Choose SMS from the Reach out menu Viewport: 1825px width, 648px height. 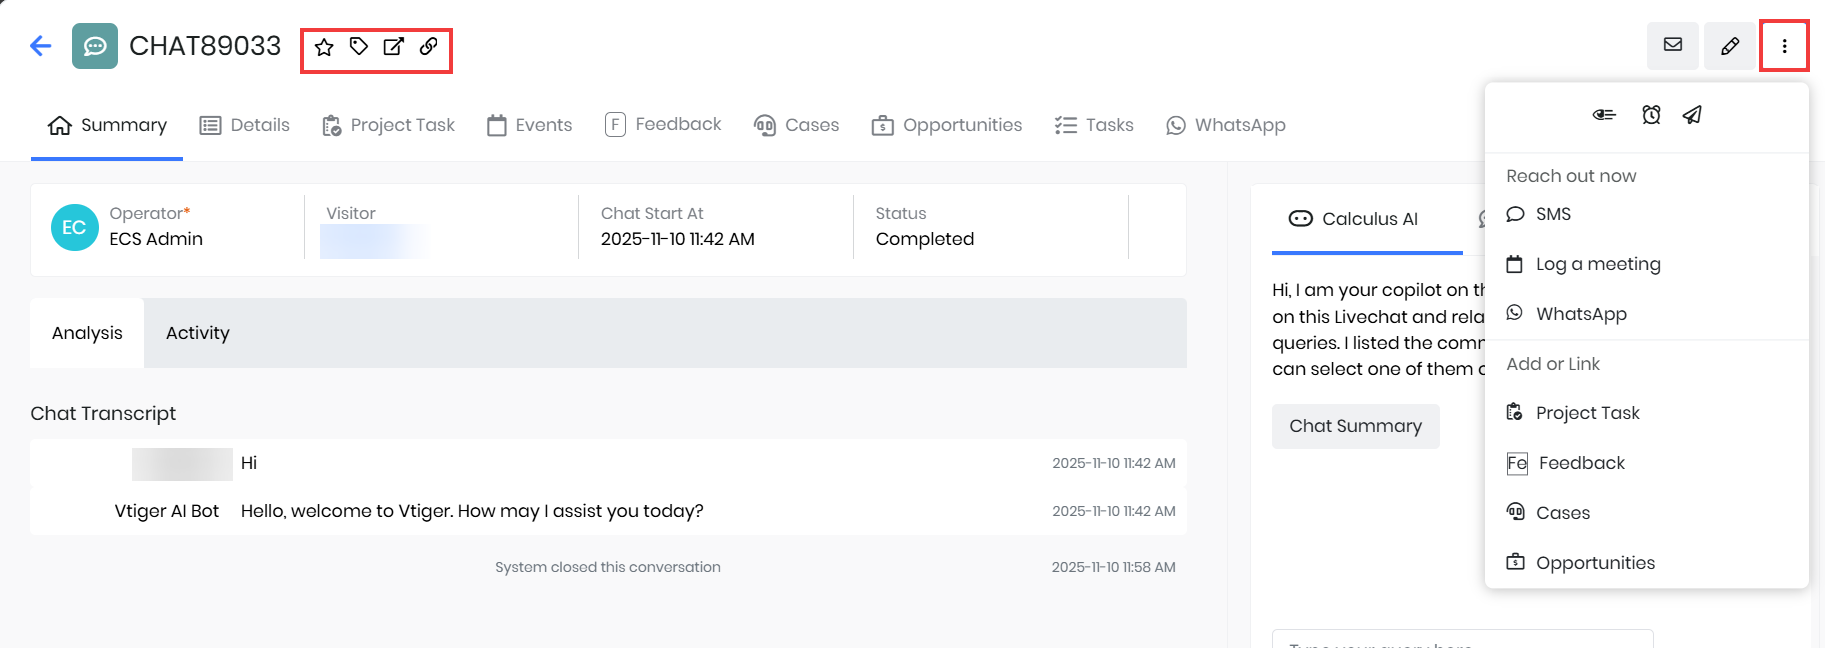pyautogui.click(x=1552, y=214)
